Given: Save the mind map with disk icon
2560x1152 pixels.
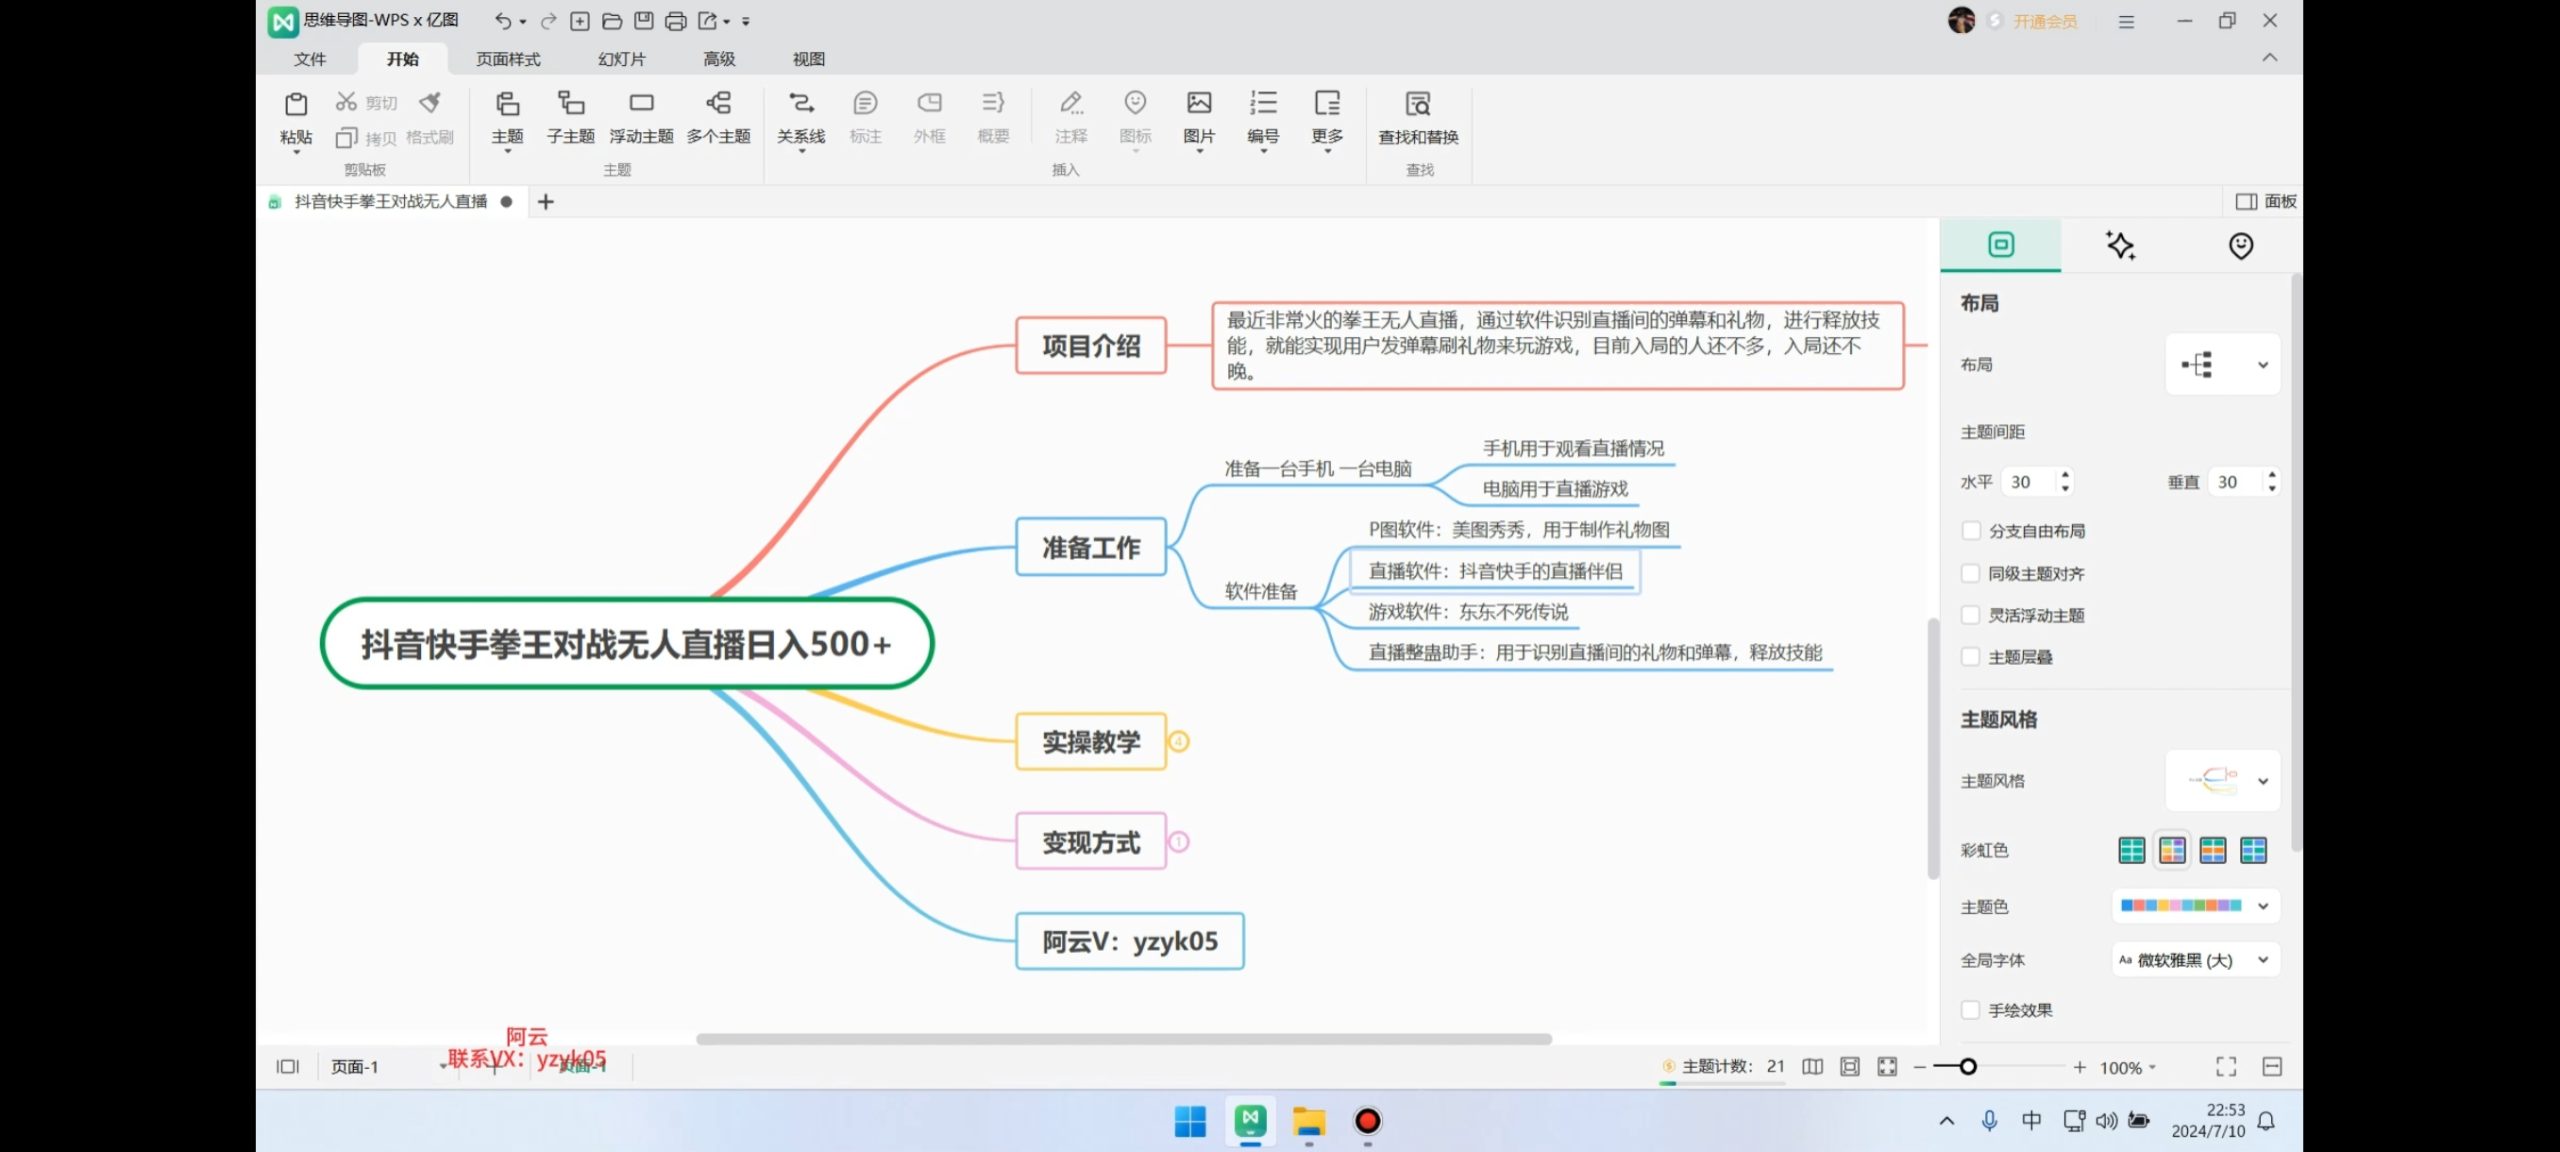Looking at the screenshot, I should click(x=644, y=20).
